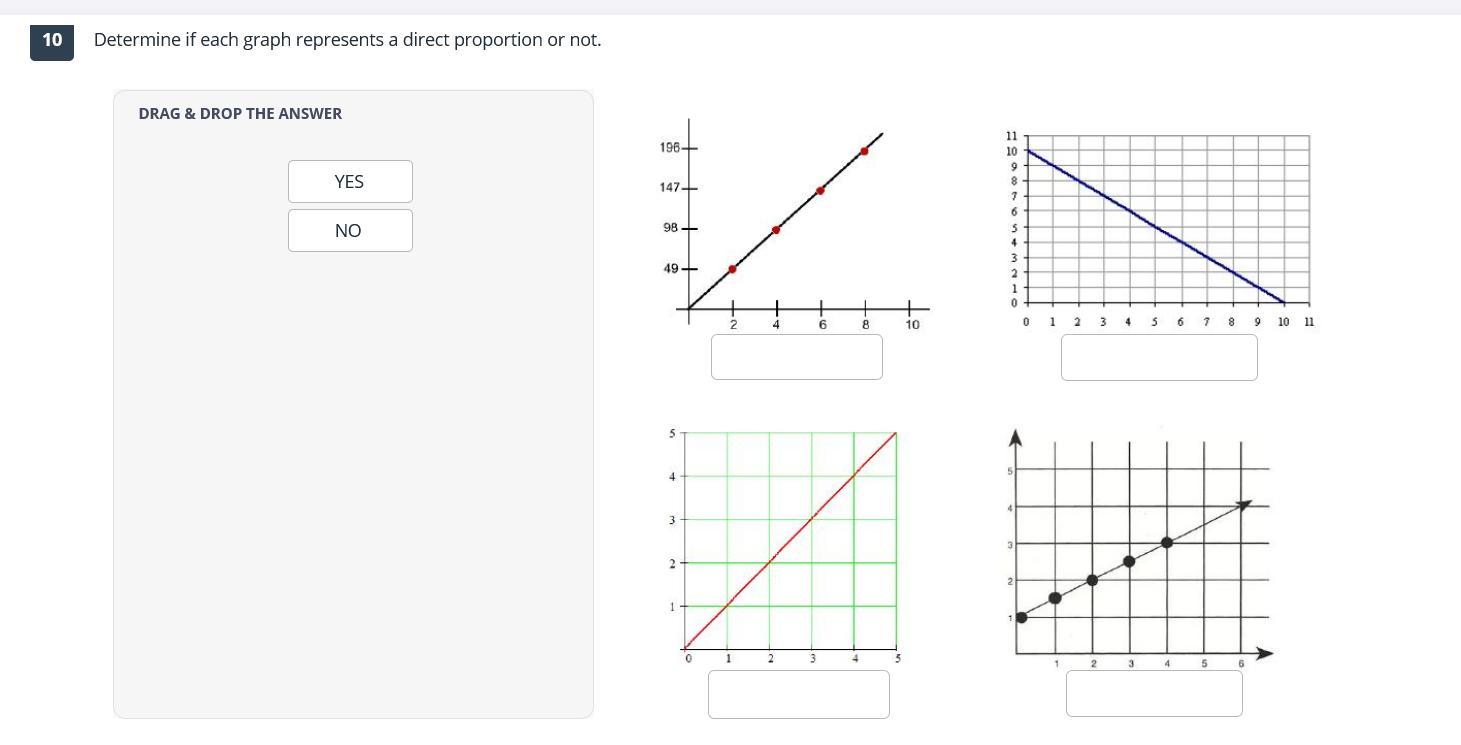The width and height of the screenshot is (1461, 745).
Task: Click drop box under red line green grid graph
Action: click(798, 694)
